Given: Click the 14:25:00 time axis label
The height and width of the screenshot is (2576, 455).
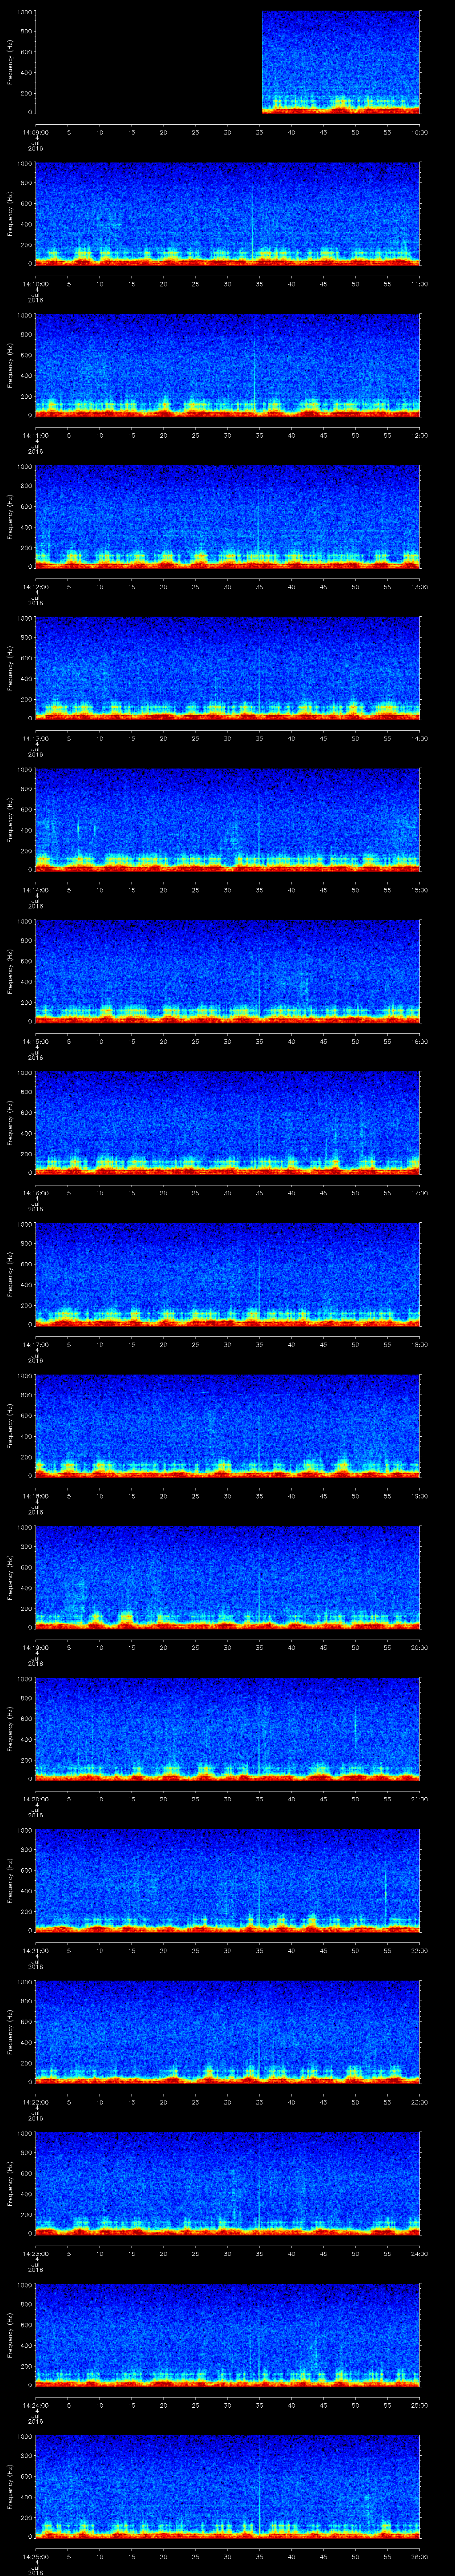Looking at the screenshot, I should pyautogui.click(x=35, y=2557).
